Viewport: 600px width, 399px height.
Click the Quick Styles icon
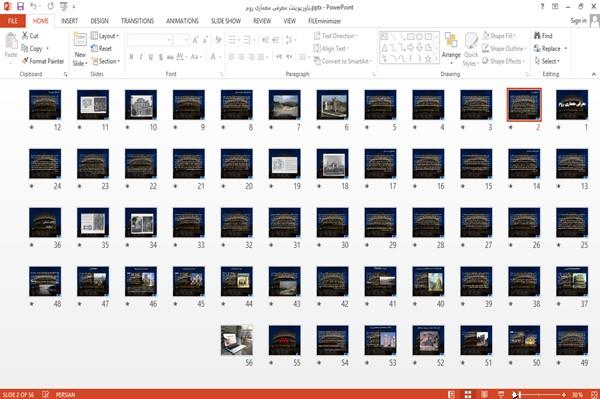click(471, 41)
